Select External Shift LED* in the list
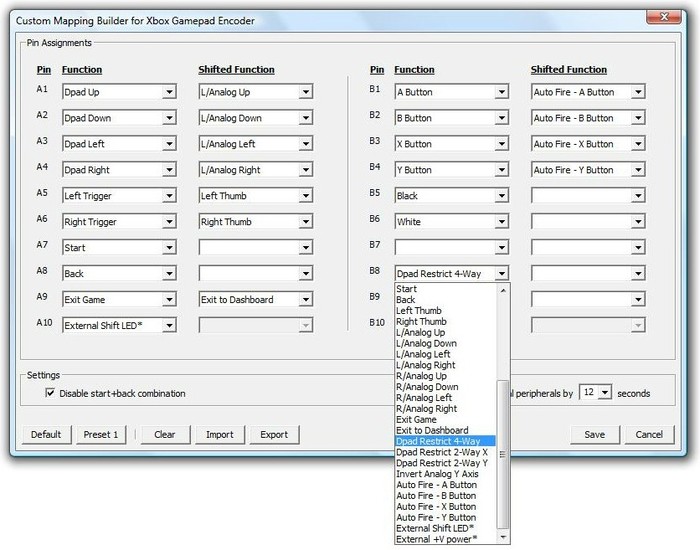Screen dimensions: 700x550 [x=446, y=528]
